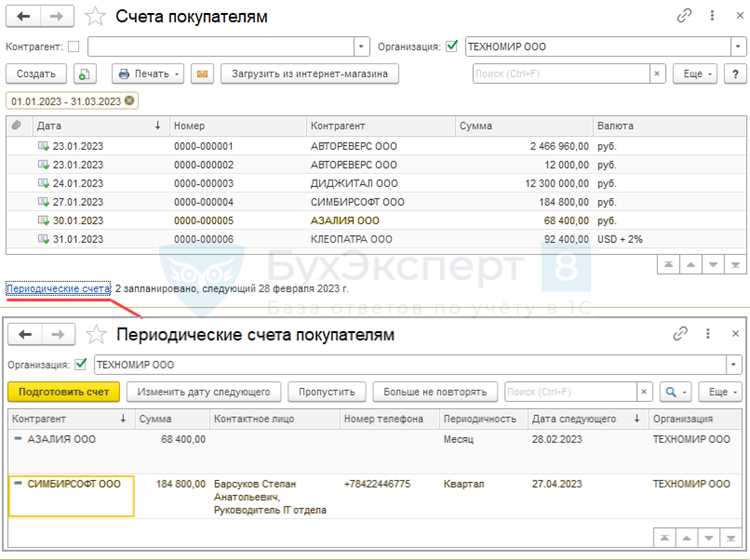Click the empty Контрагент input field
The width and height of the screenshot is (750, 560).
(x=221, y=46)
